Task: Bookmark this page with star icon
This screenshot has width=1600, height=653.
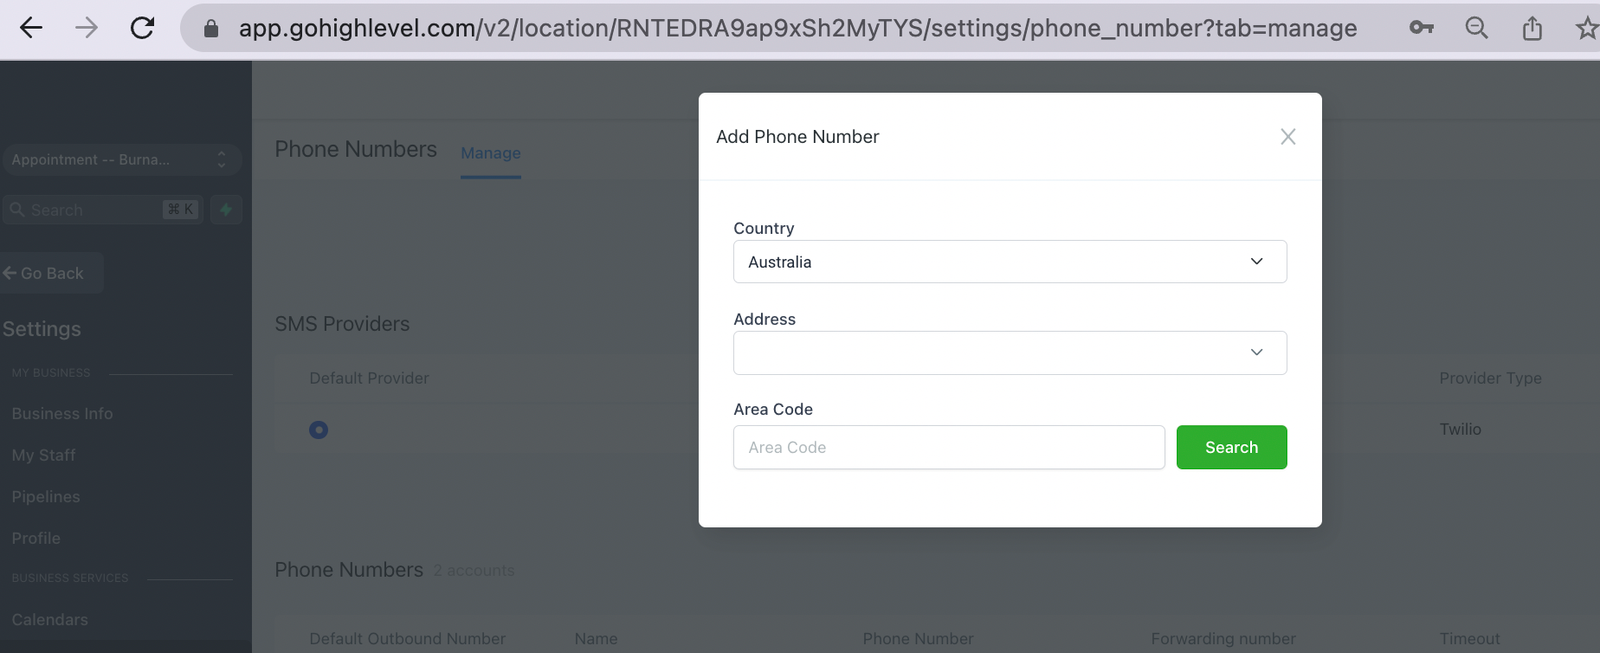Action: (x=1586, y=28)
